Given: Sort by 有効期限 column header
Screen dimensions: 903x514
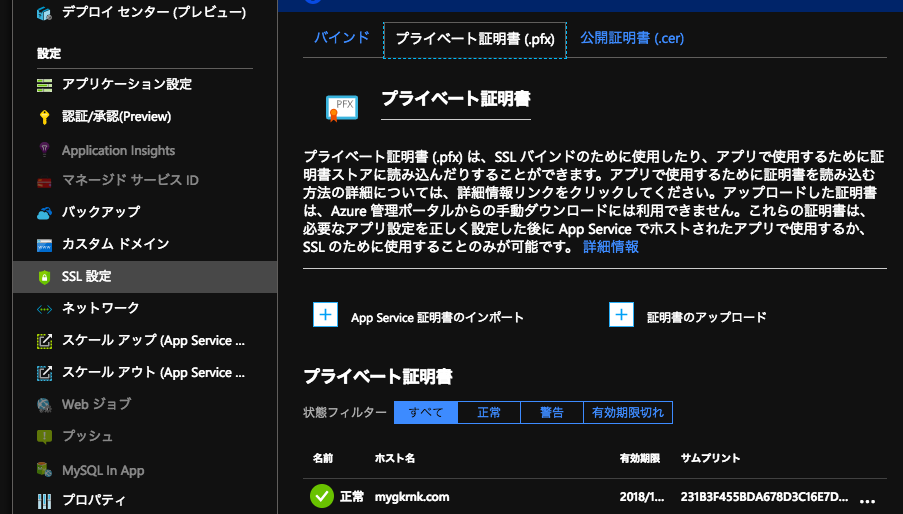Looking at the screenshot, I should [639, 458].
